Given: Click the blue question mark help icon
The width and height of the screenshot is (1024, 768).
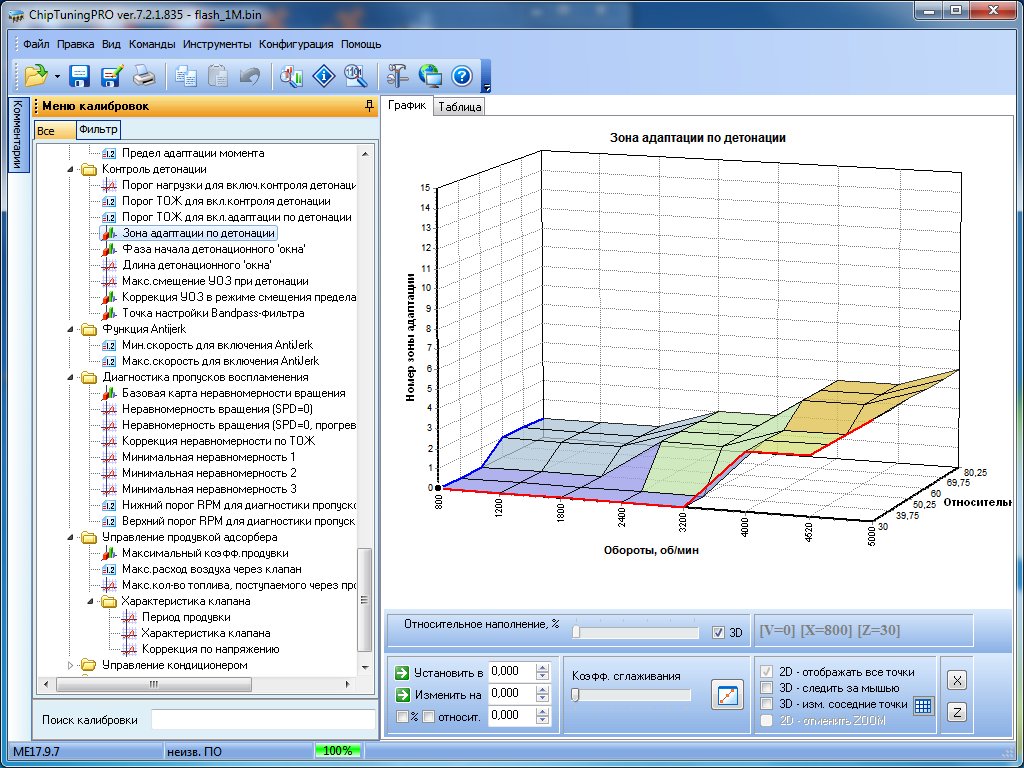Looking at the screenshot, I should 461,75.
